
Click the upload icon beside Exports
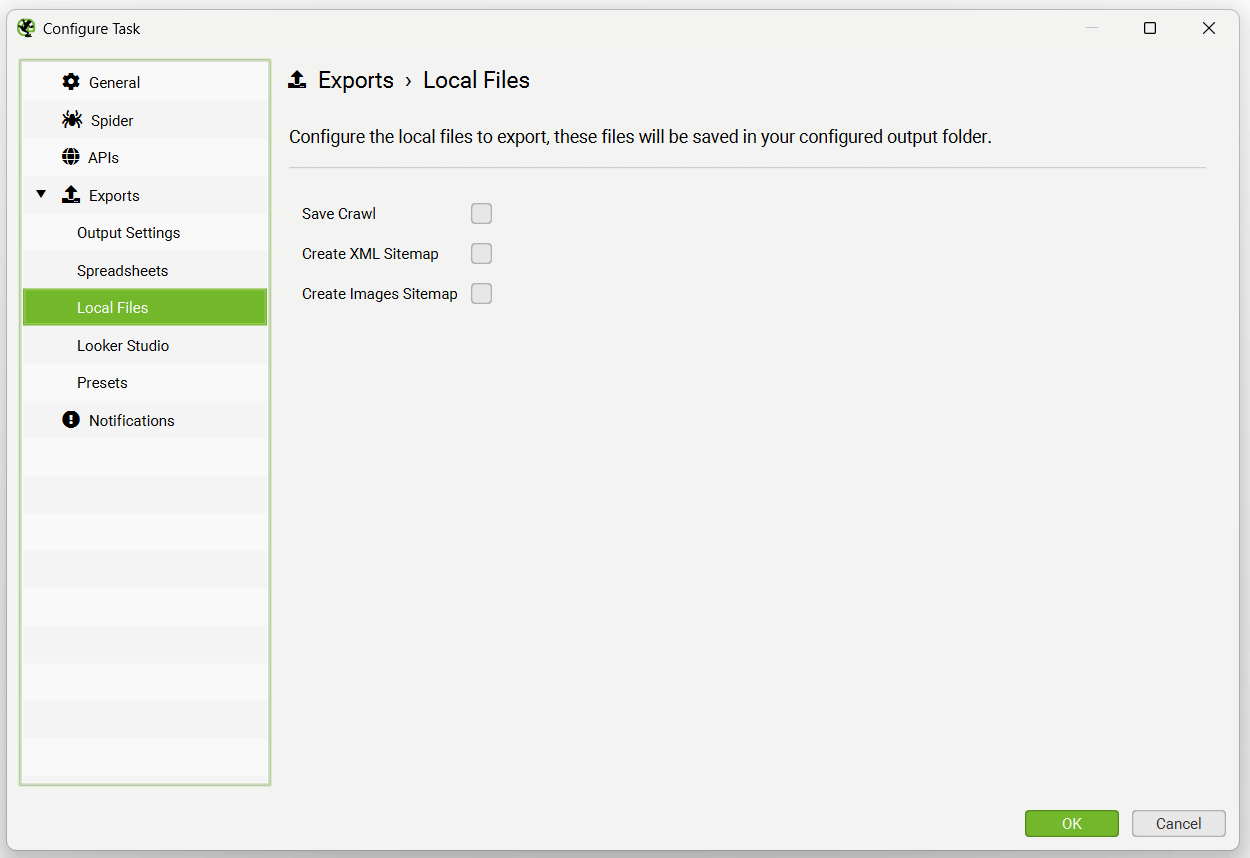[x=71, y=195]
